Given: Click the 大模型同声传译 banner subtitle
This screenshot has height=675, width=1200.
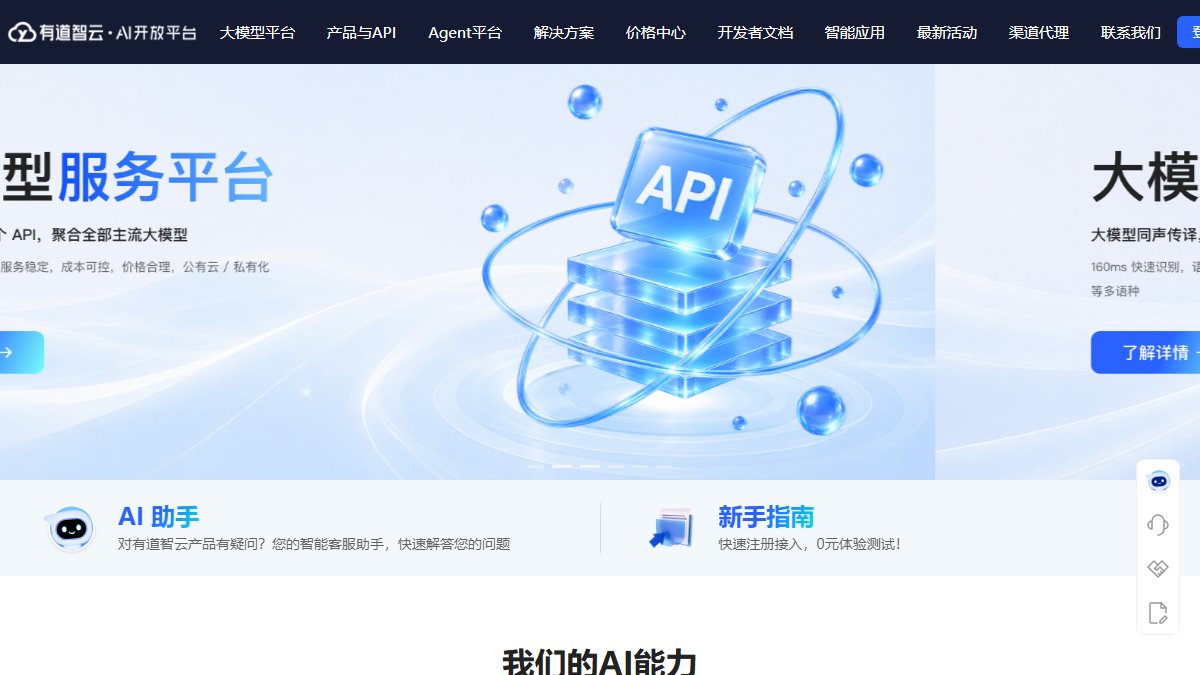Looking at the screenshot, I should [x=1145, y=235].
